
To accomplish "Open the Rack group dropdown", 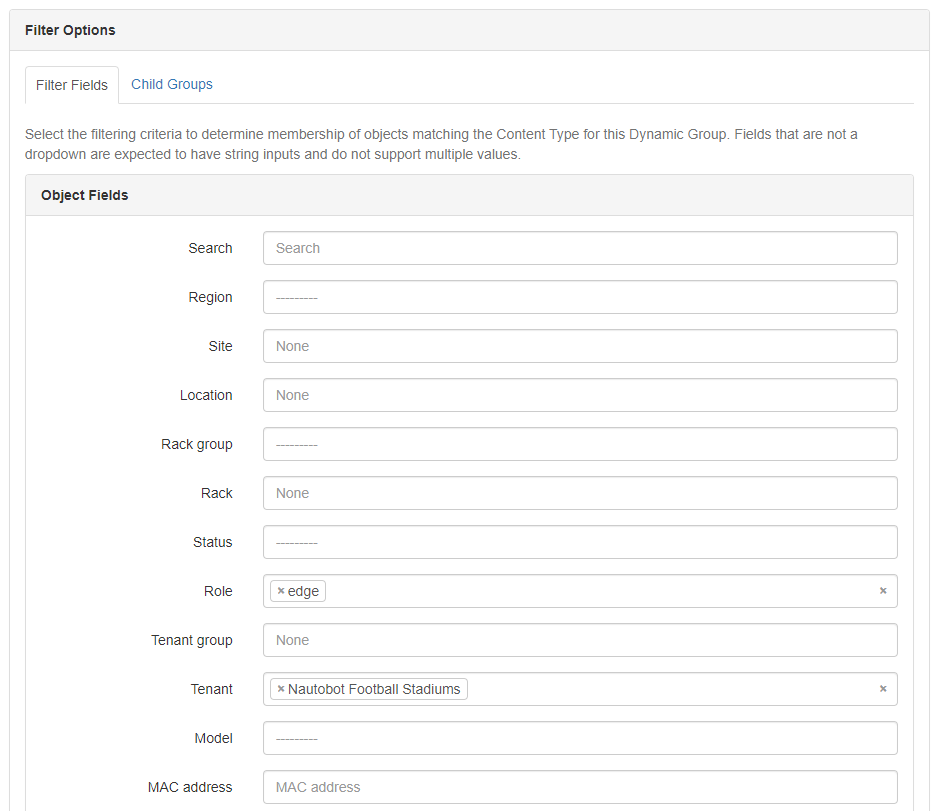I will click(x=580, y=444).
